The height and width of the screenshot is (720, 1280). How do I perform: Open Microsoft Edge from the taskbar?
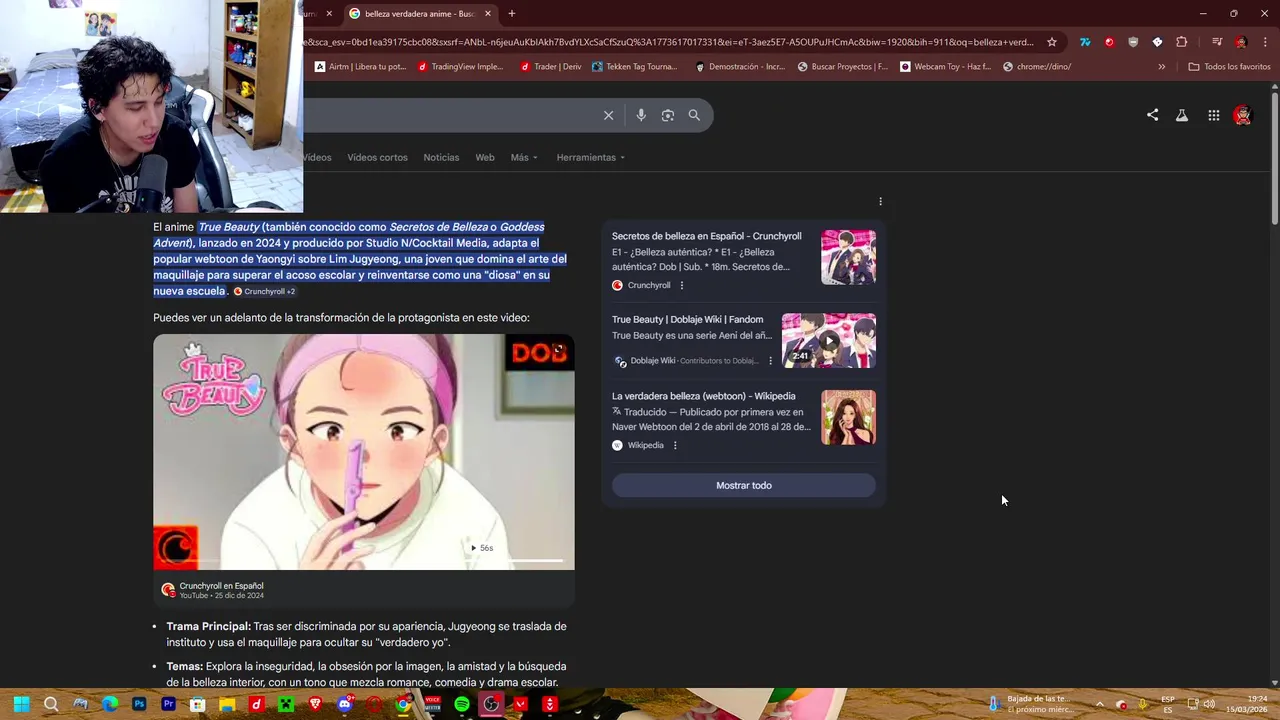[x=110, y=704]
